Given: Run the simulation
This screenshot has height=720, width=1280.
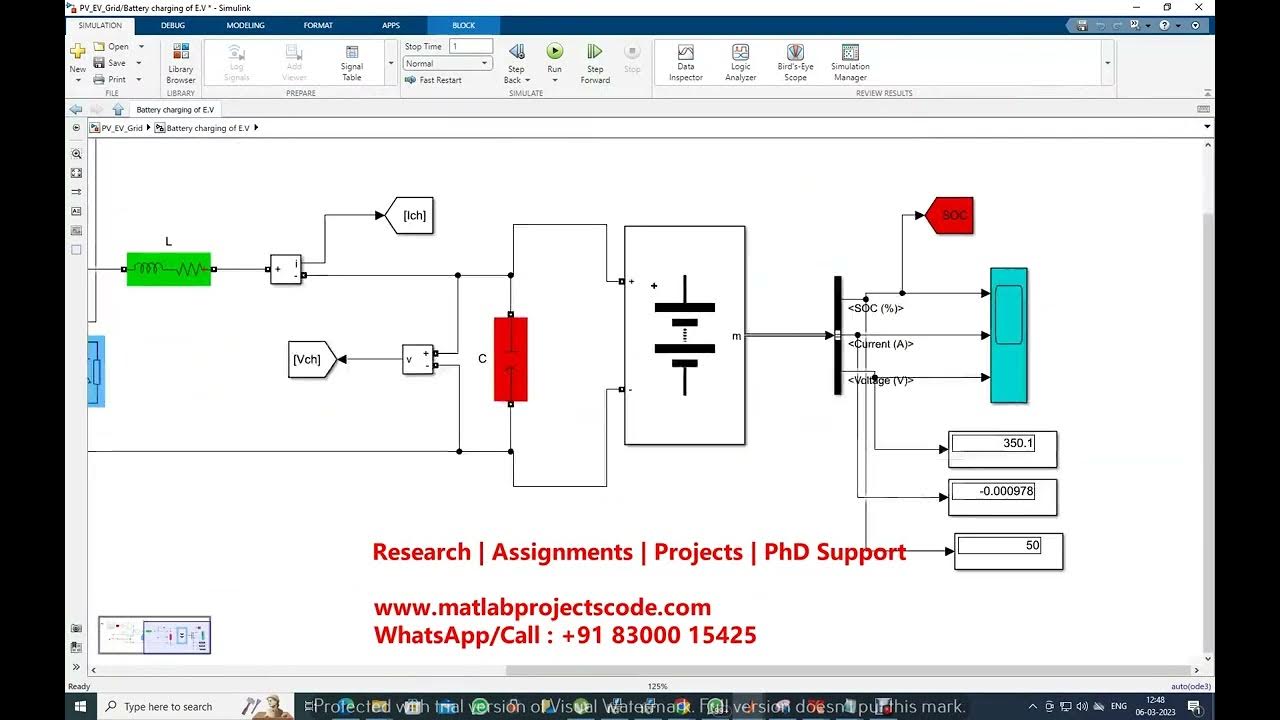Looking at the screenshot, I should coord(554,51).
